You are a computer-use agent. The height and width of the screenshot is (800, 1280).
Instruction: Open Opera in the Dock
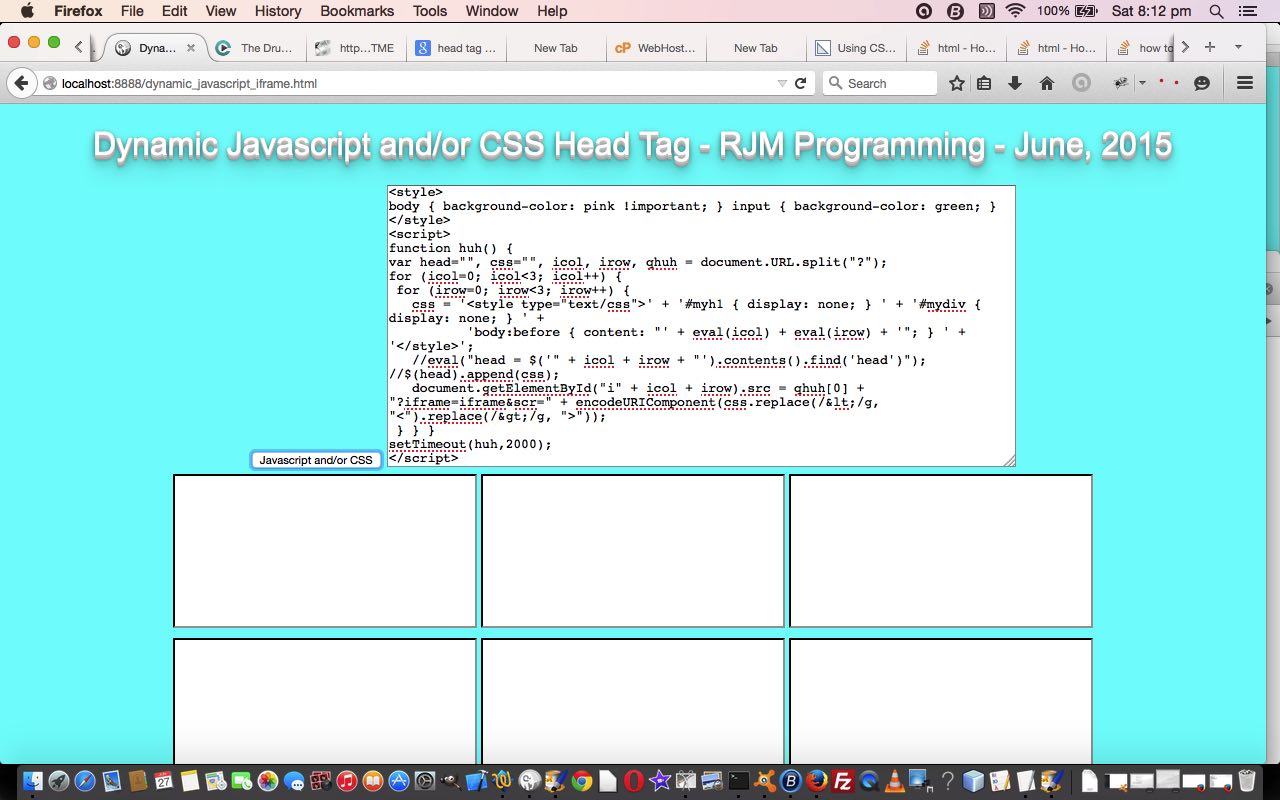pos(634,781)
